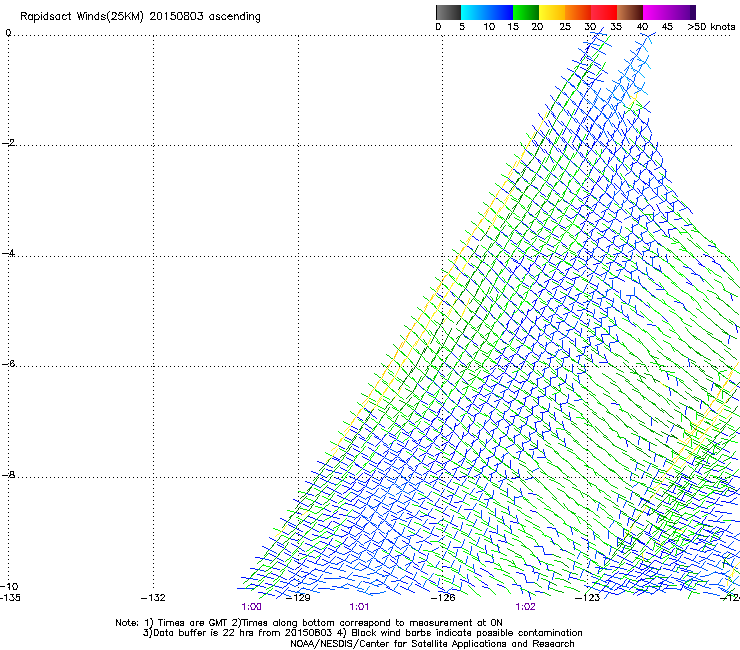Click the 0 latitude axis label
The width and height of the screenshot is (740, 650).
coord(8,33)
